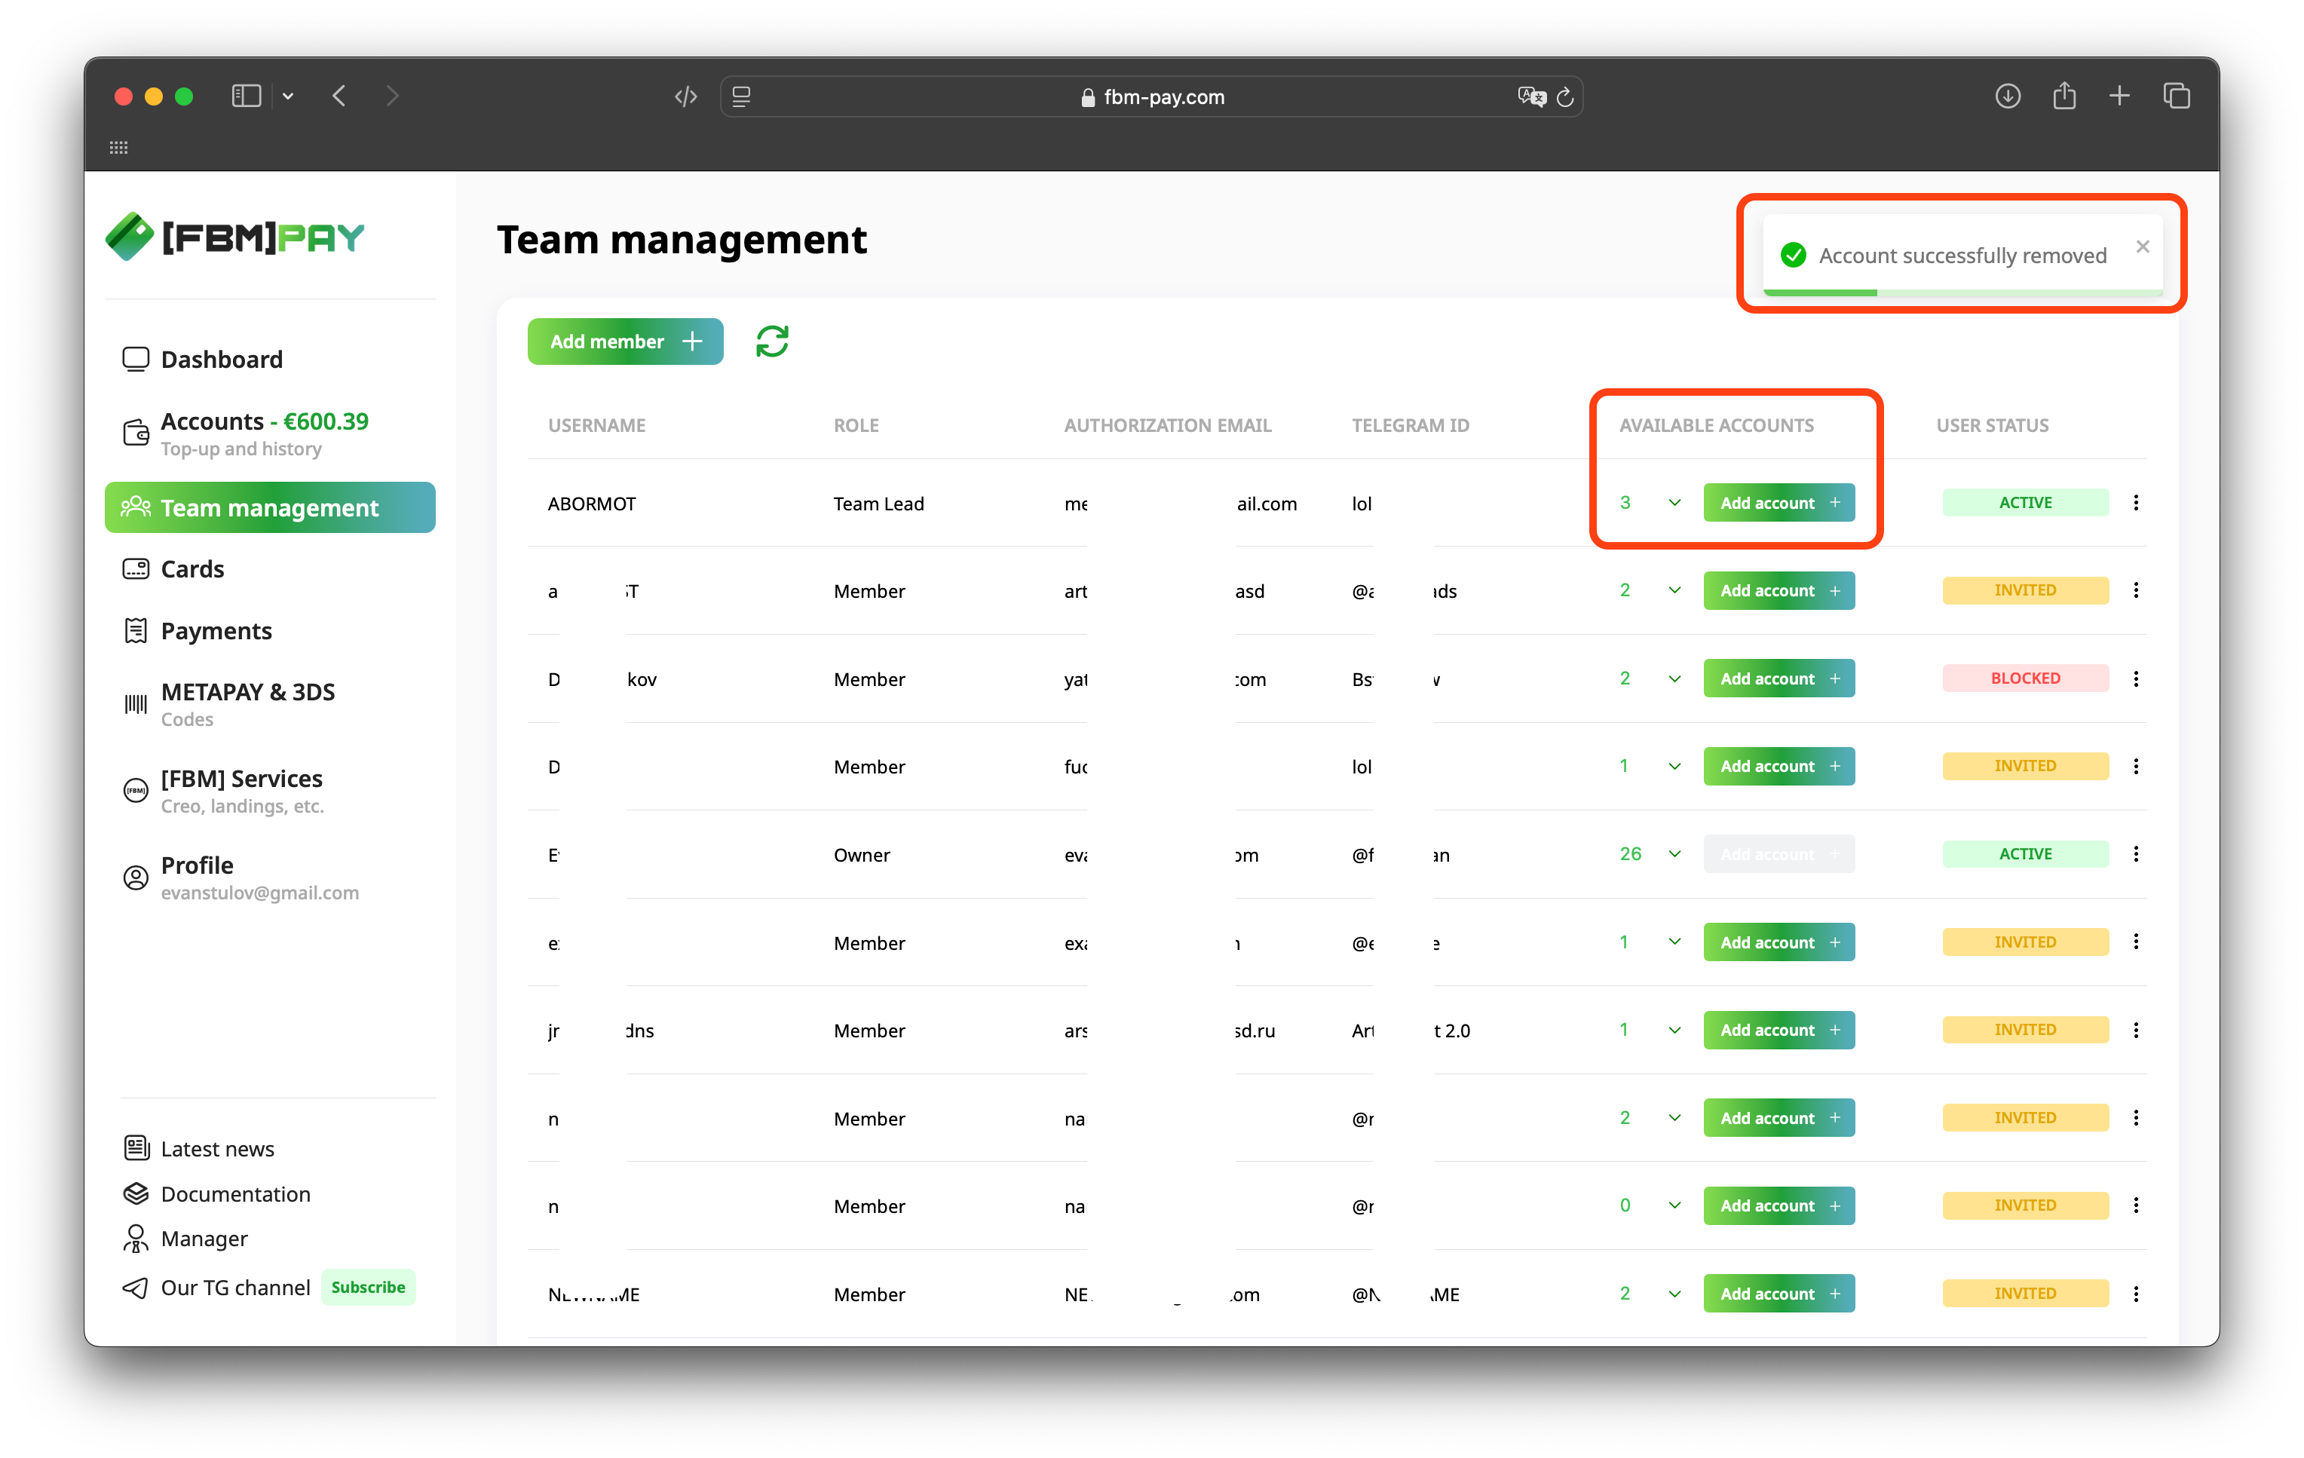
Task: Click the page translate icon in address bar
Action: pos(1530,96)
